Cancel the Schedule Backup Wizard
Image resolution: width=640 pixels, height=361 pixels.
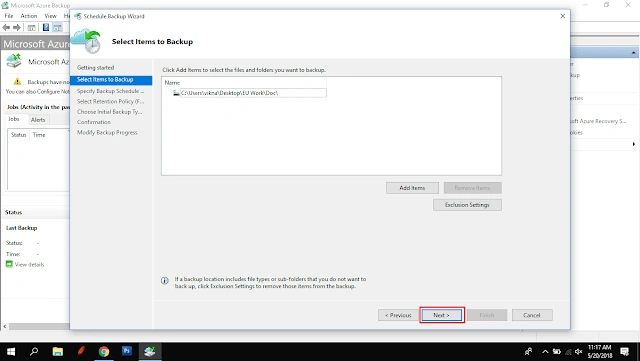(x=532, y=315)
